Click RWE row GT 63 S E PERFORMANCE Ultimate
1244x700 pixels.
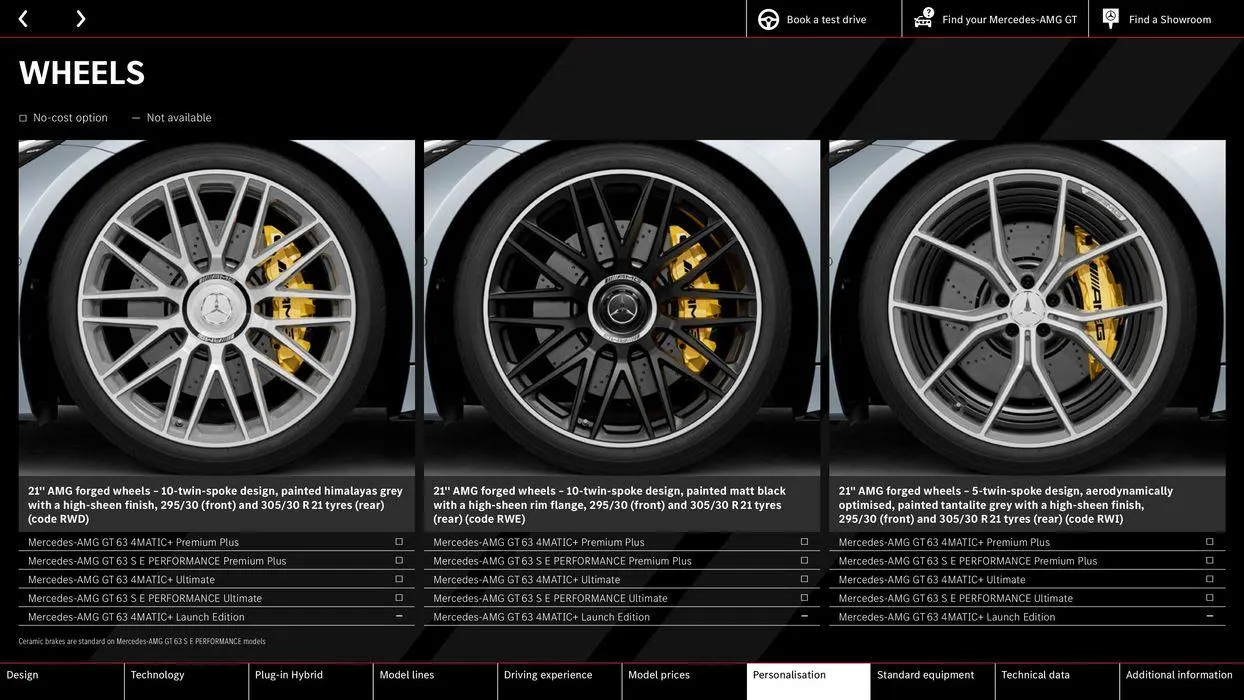pyautogui.click(x=622, y=598)
